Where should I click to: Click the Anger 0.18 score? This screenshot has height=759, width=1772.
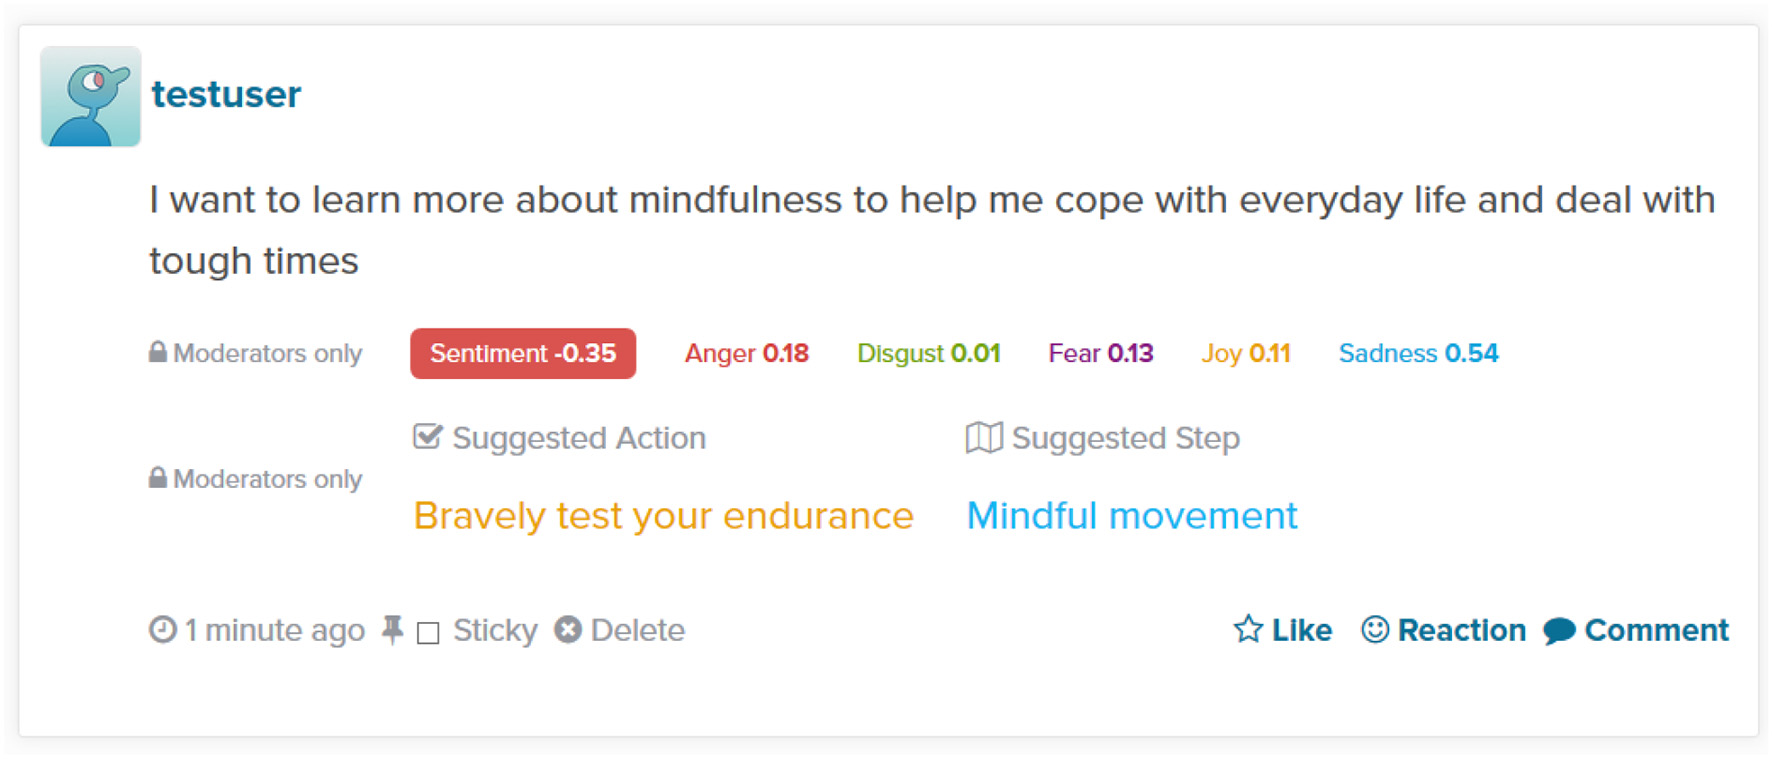tap(746, 354)
